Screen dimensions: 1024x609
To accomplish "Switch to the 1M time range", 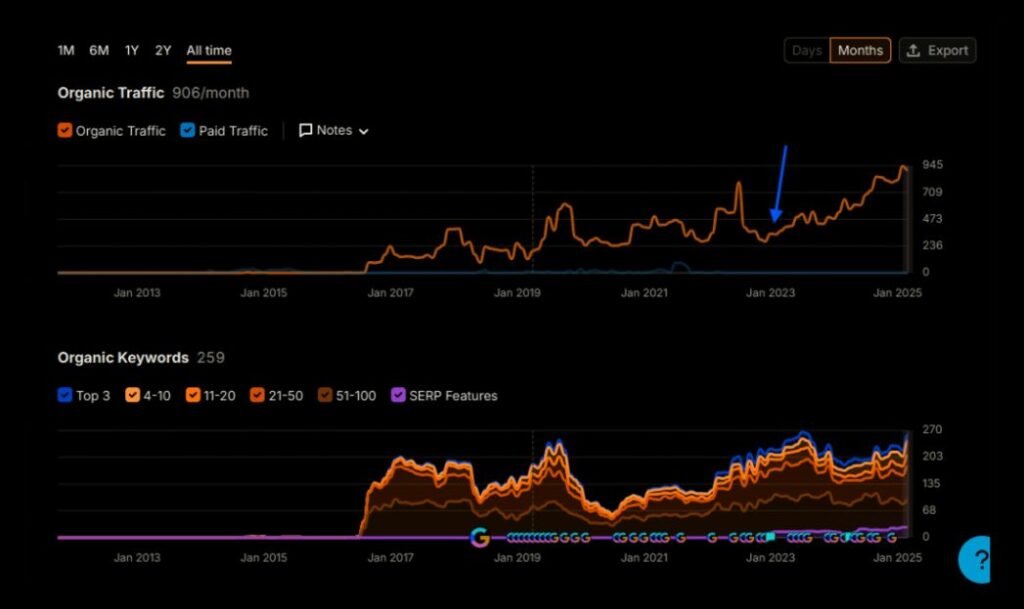I will 66,50.
